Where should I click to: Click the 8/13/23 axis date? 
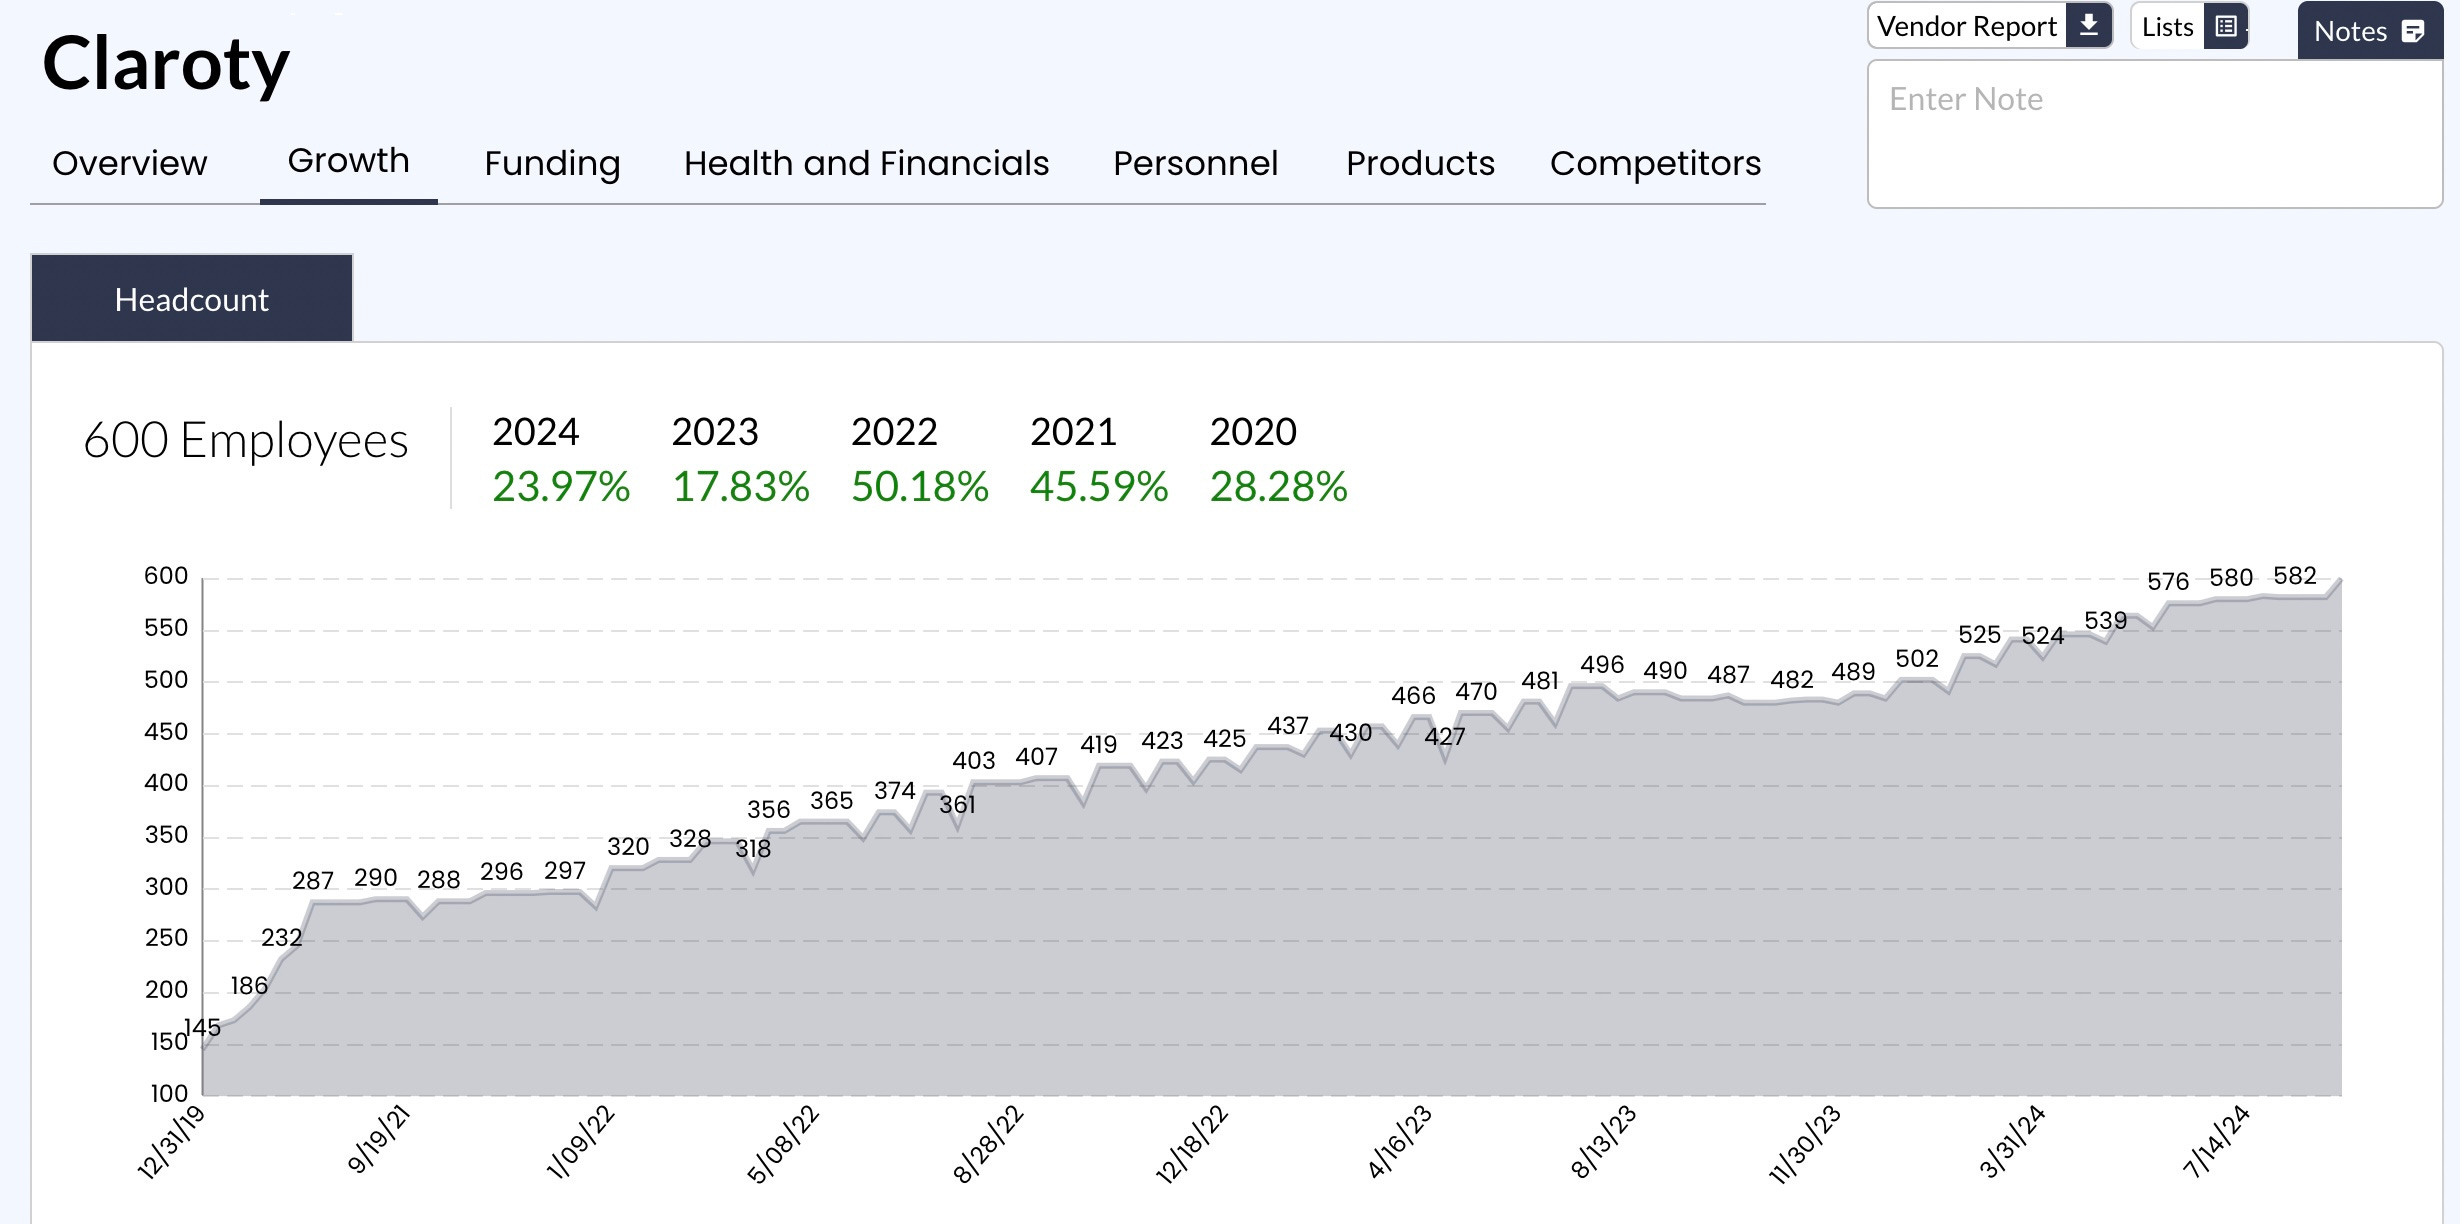click(1604, 1142)
